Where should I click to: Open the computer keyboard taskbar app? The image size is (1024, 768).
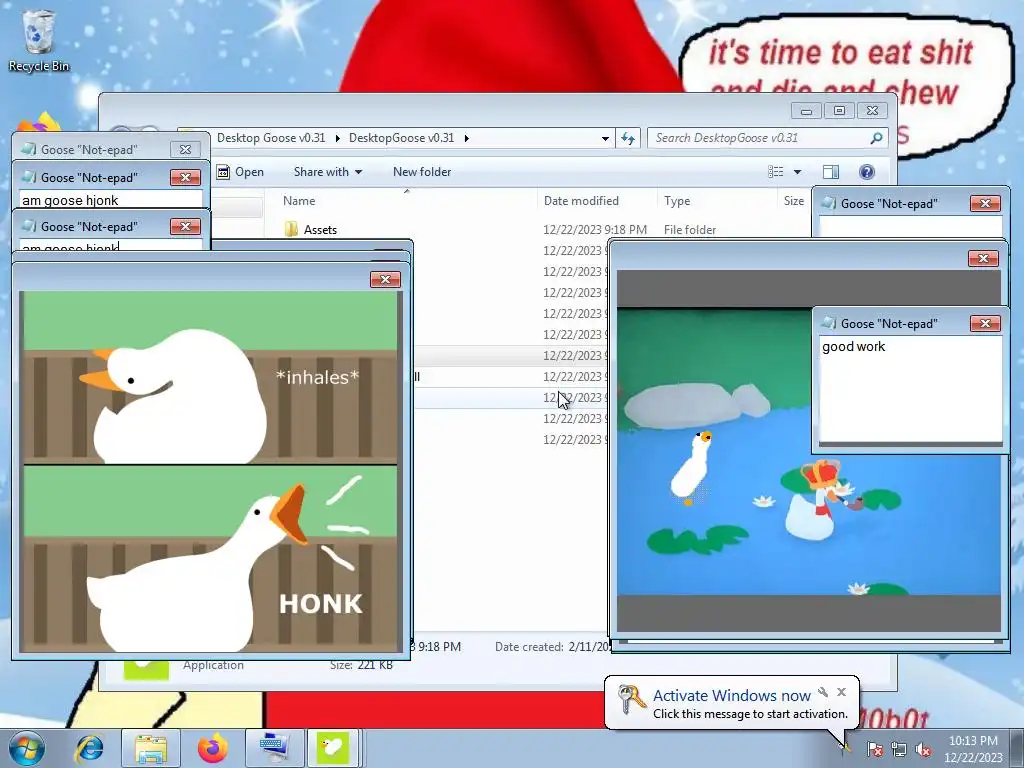(272, 748)
